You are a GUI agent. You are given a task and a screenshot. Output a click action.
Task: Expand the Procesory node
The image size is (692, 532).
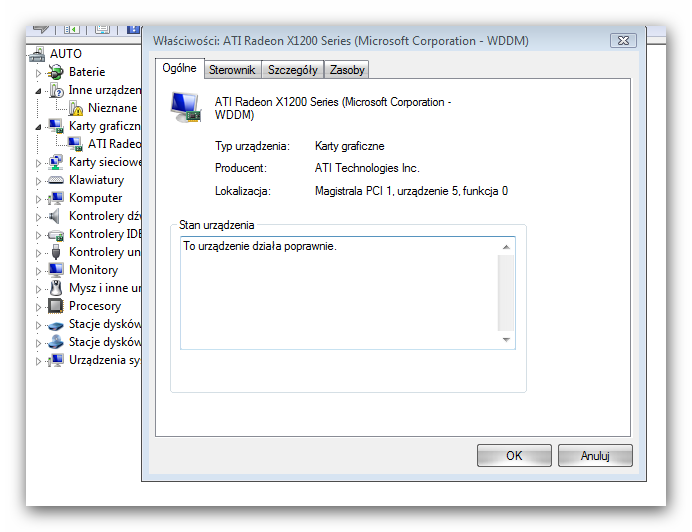[x=38, y=307]
